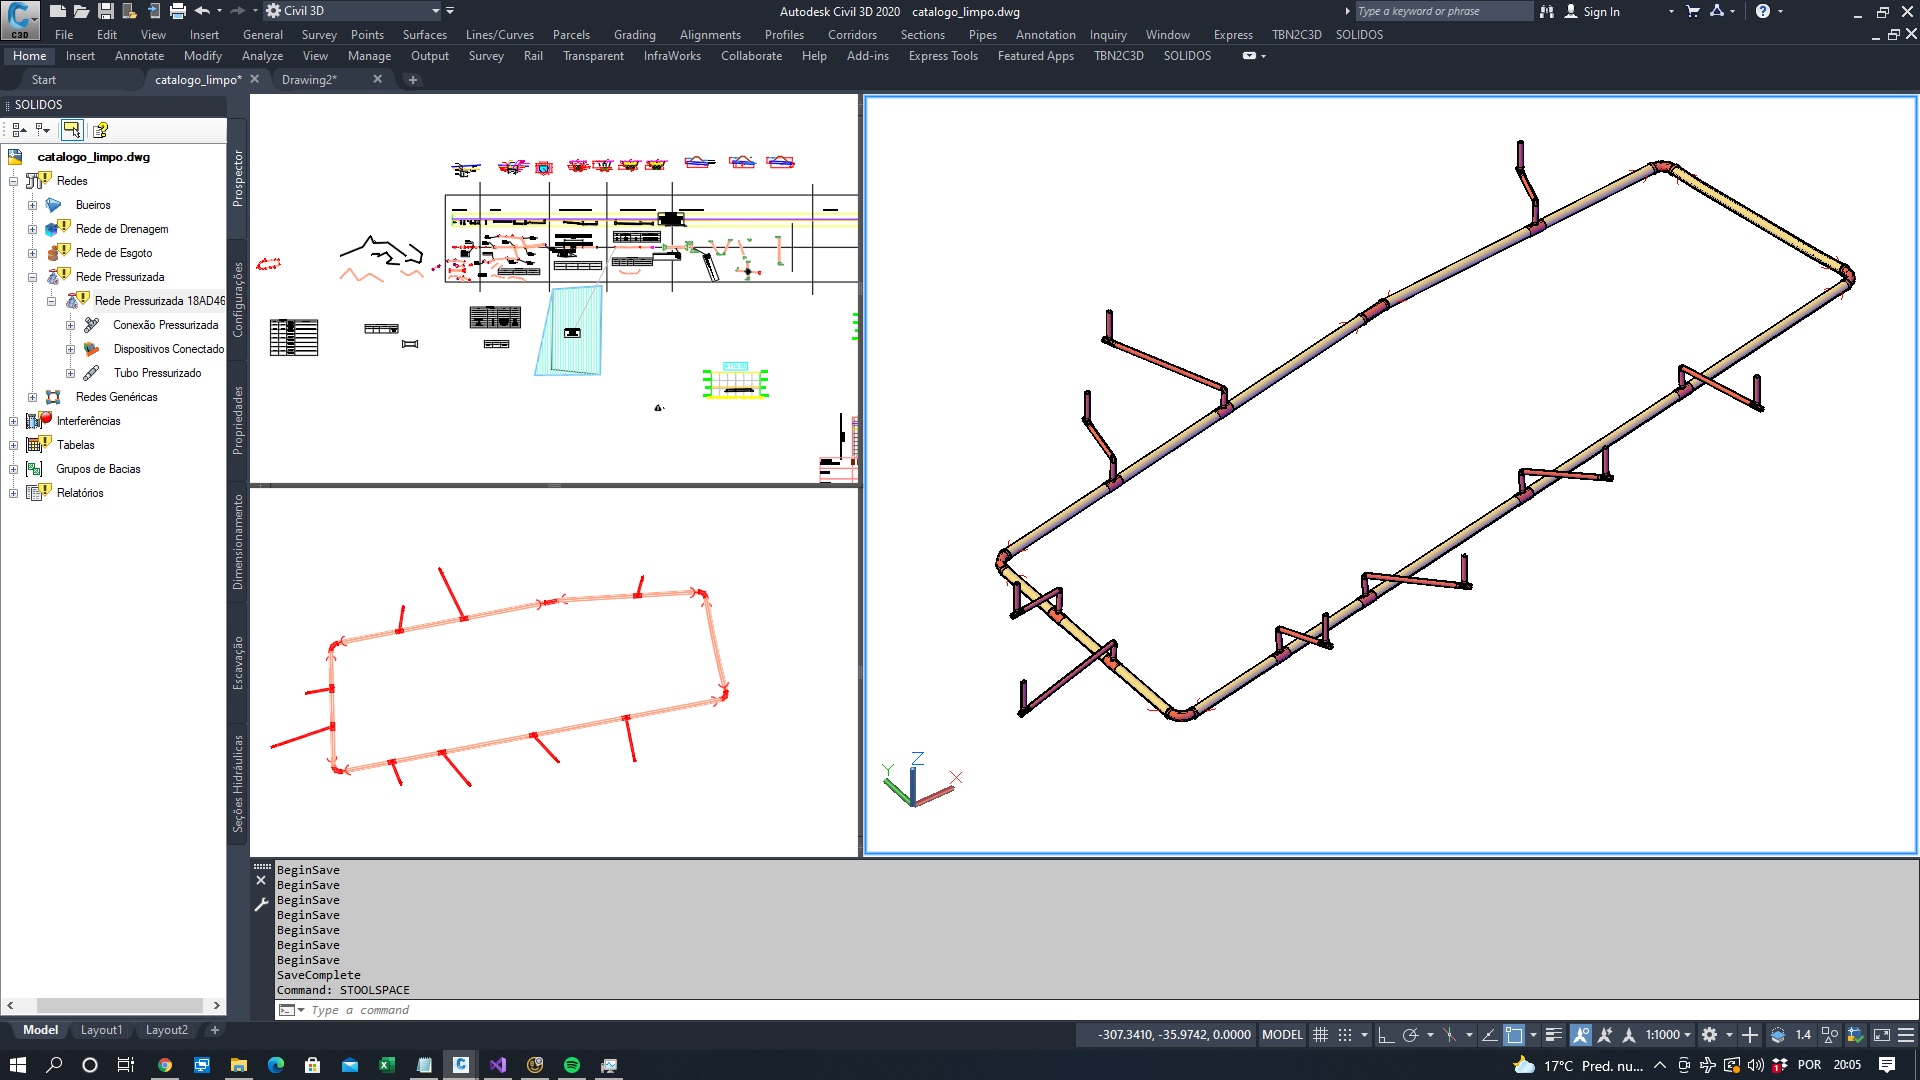Toggle snap mode dotted grid
1920x1080 pixels.
[1345, 1035]
